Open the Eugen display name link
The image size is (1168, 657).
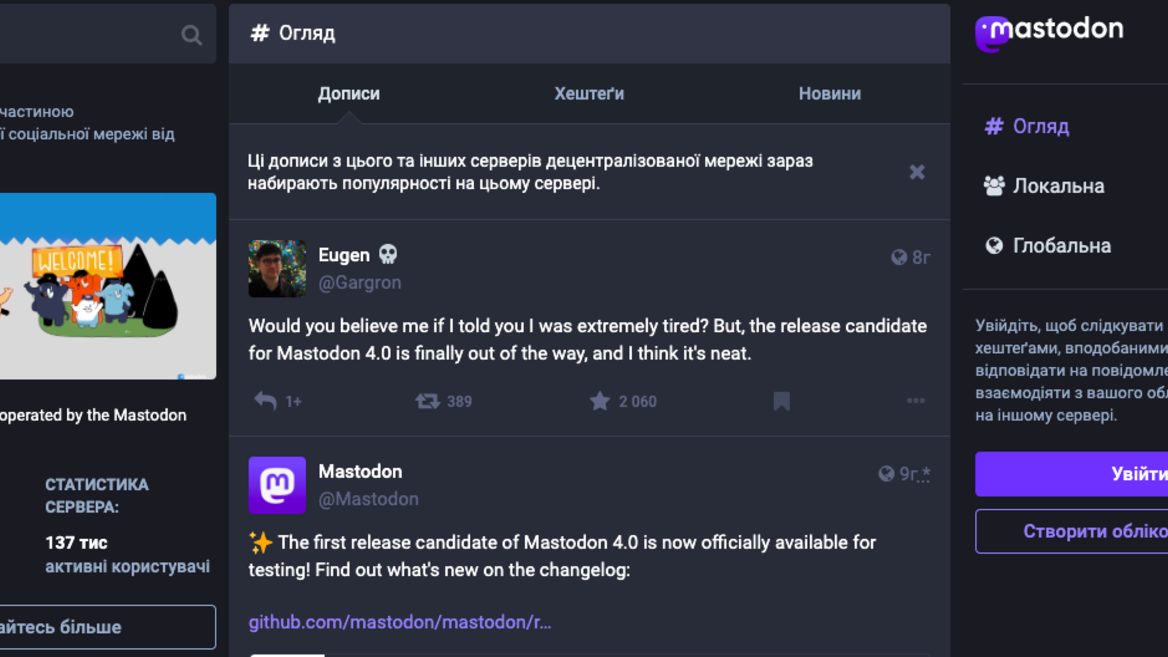(x=343, y=255)
